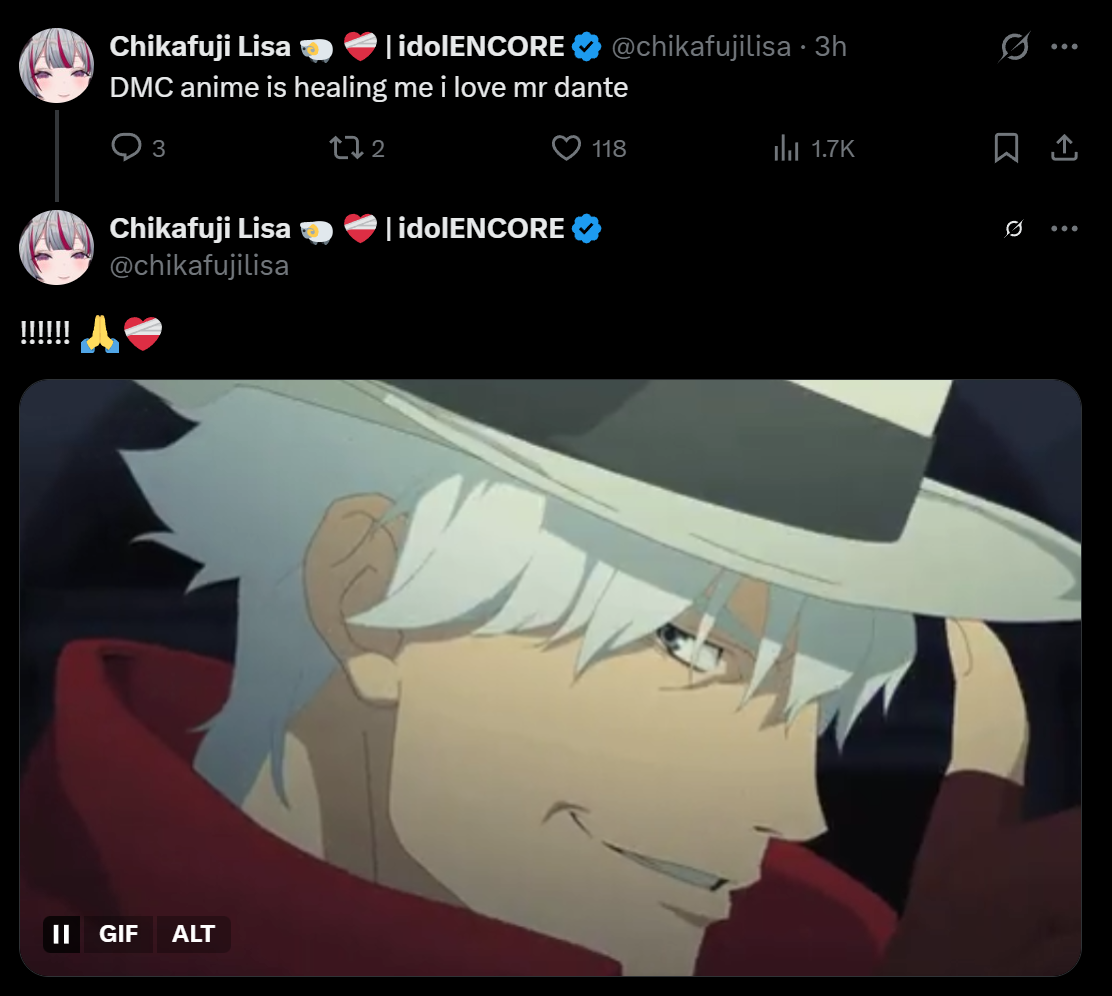The height and width of the screenshot is (996, 1112).
Task: Visit @chikafujilisa handle in first tweet
Action: click(701, 47)
